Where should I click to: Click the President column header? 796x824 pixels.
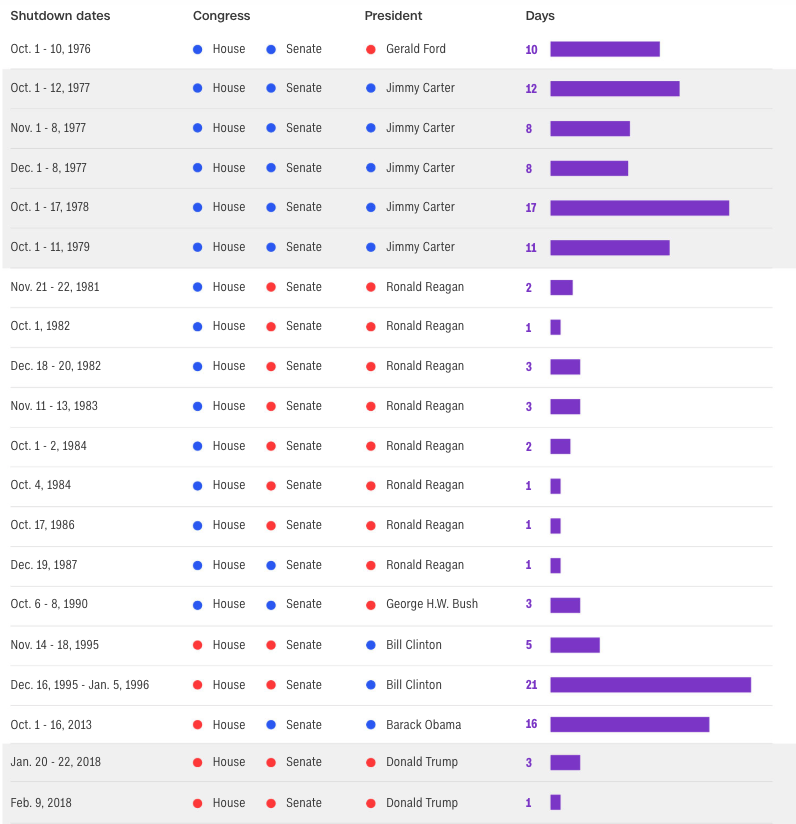[393, 16]
